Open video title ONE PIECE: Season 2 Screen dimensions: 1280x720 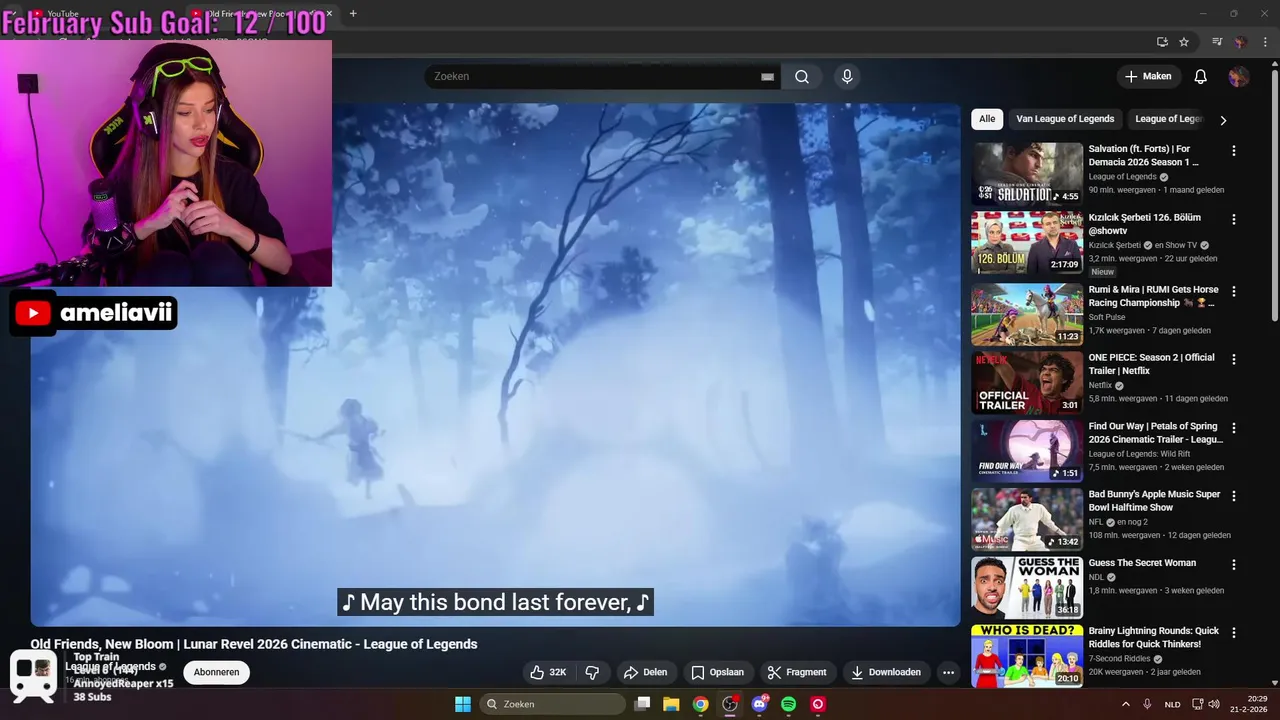1152,364
